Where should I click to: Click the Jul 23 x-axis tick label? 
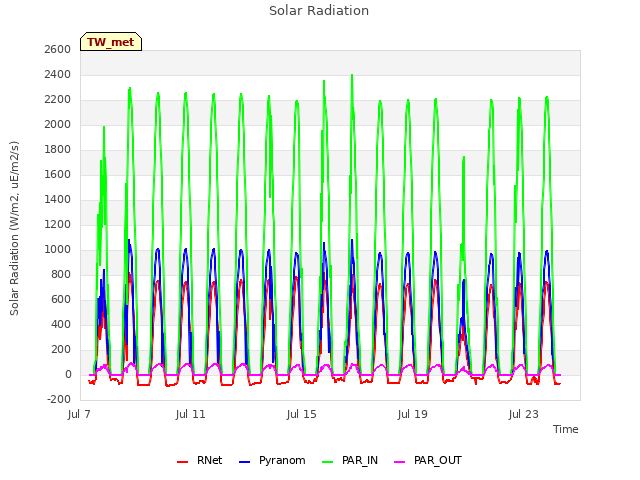pos(523,414)
